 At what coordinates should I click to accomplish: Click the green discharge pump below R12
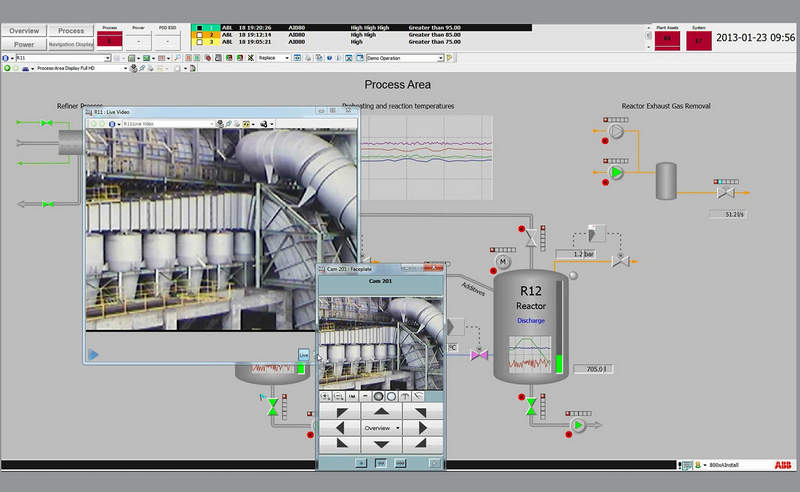(578, 425)
